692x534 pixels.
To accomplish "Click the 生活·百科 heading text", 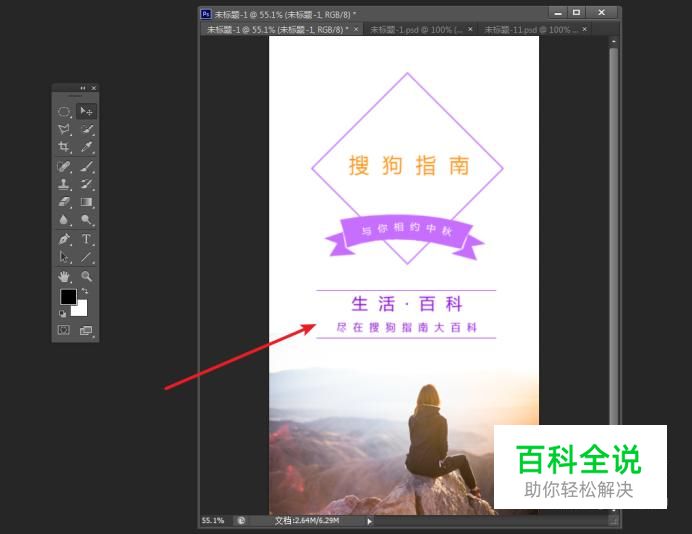I will point(406,304).
